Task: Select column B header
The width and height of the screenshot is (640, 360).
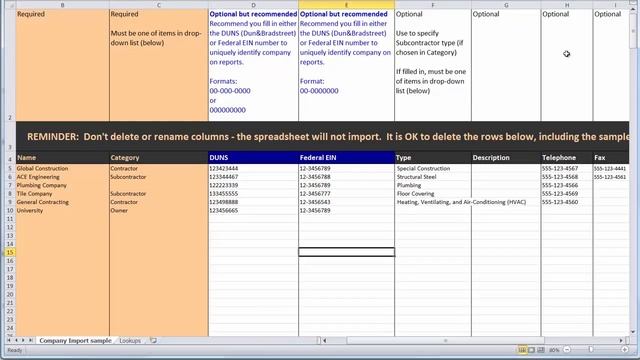Action: 62,5
